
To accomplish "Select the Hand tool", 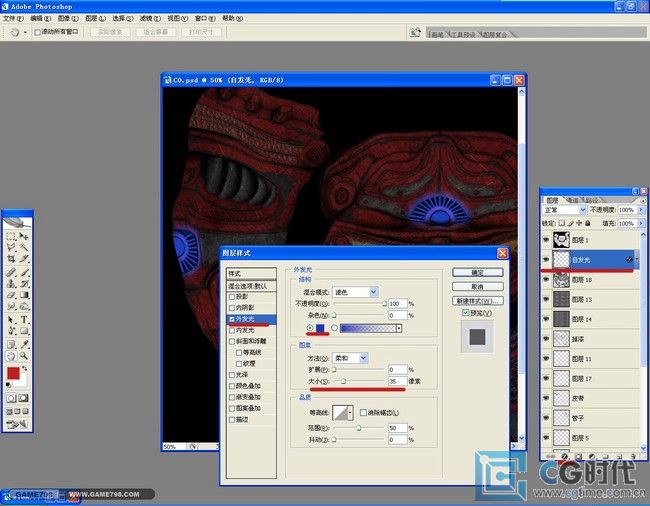I will [11, 356].
